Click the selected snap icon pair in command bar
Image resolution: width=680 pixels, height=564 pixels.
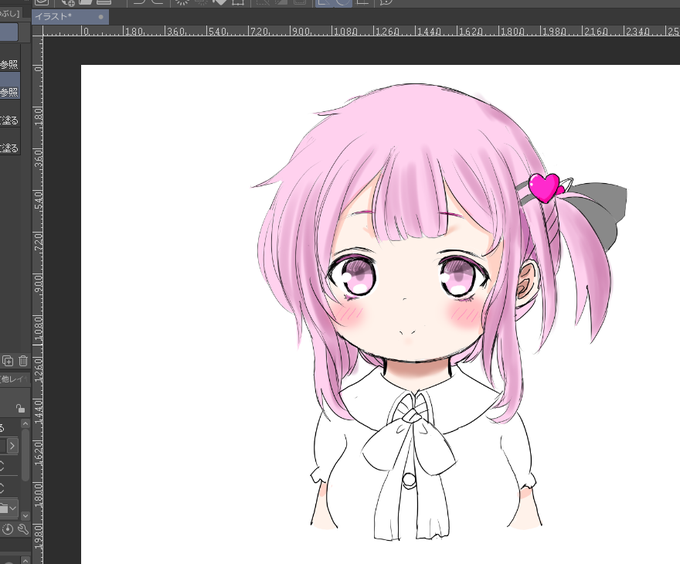pos(333,3)
